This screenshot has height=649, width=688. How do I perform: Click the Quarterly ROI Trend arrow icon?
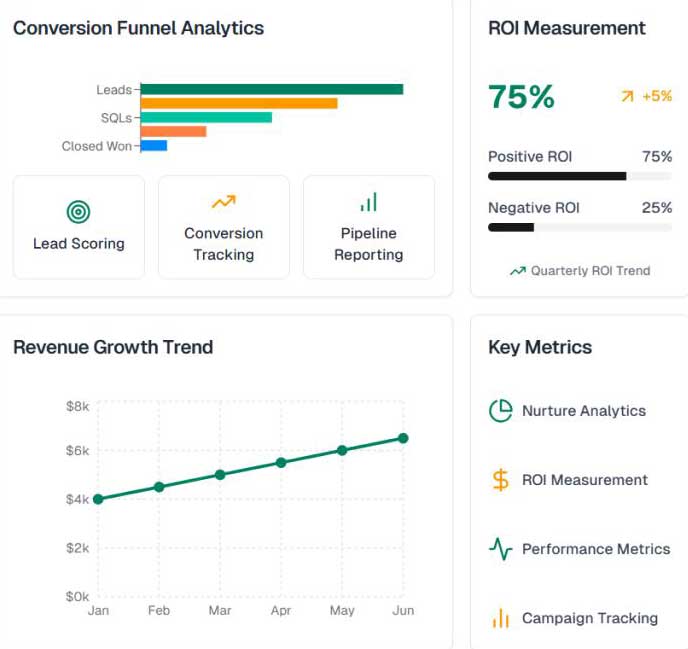518,271
